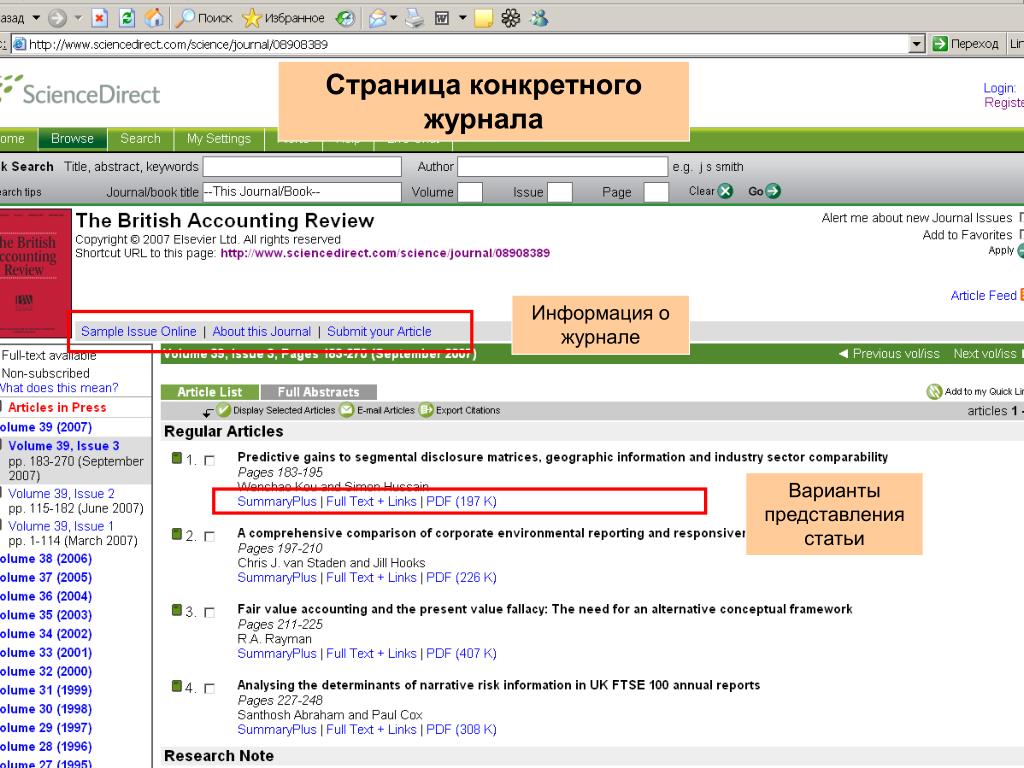Click the Mail envelope toolbar icon

pos(377,18)
